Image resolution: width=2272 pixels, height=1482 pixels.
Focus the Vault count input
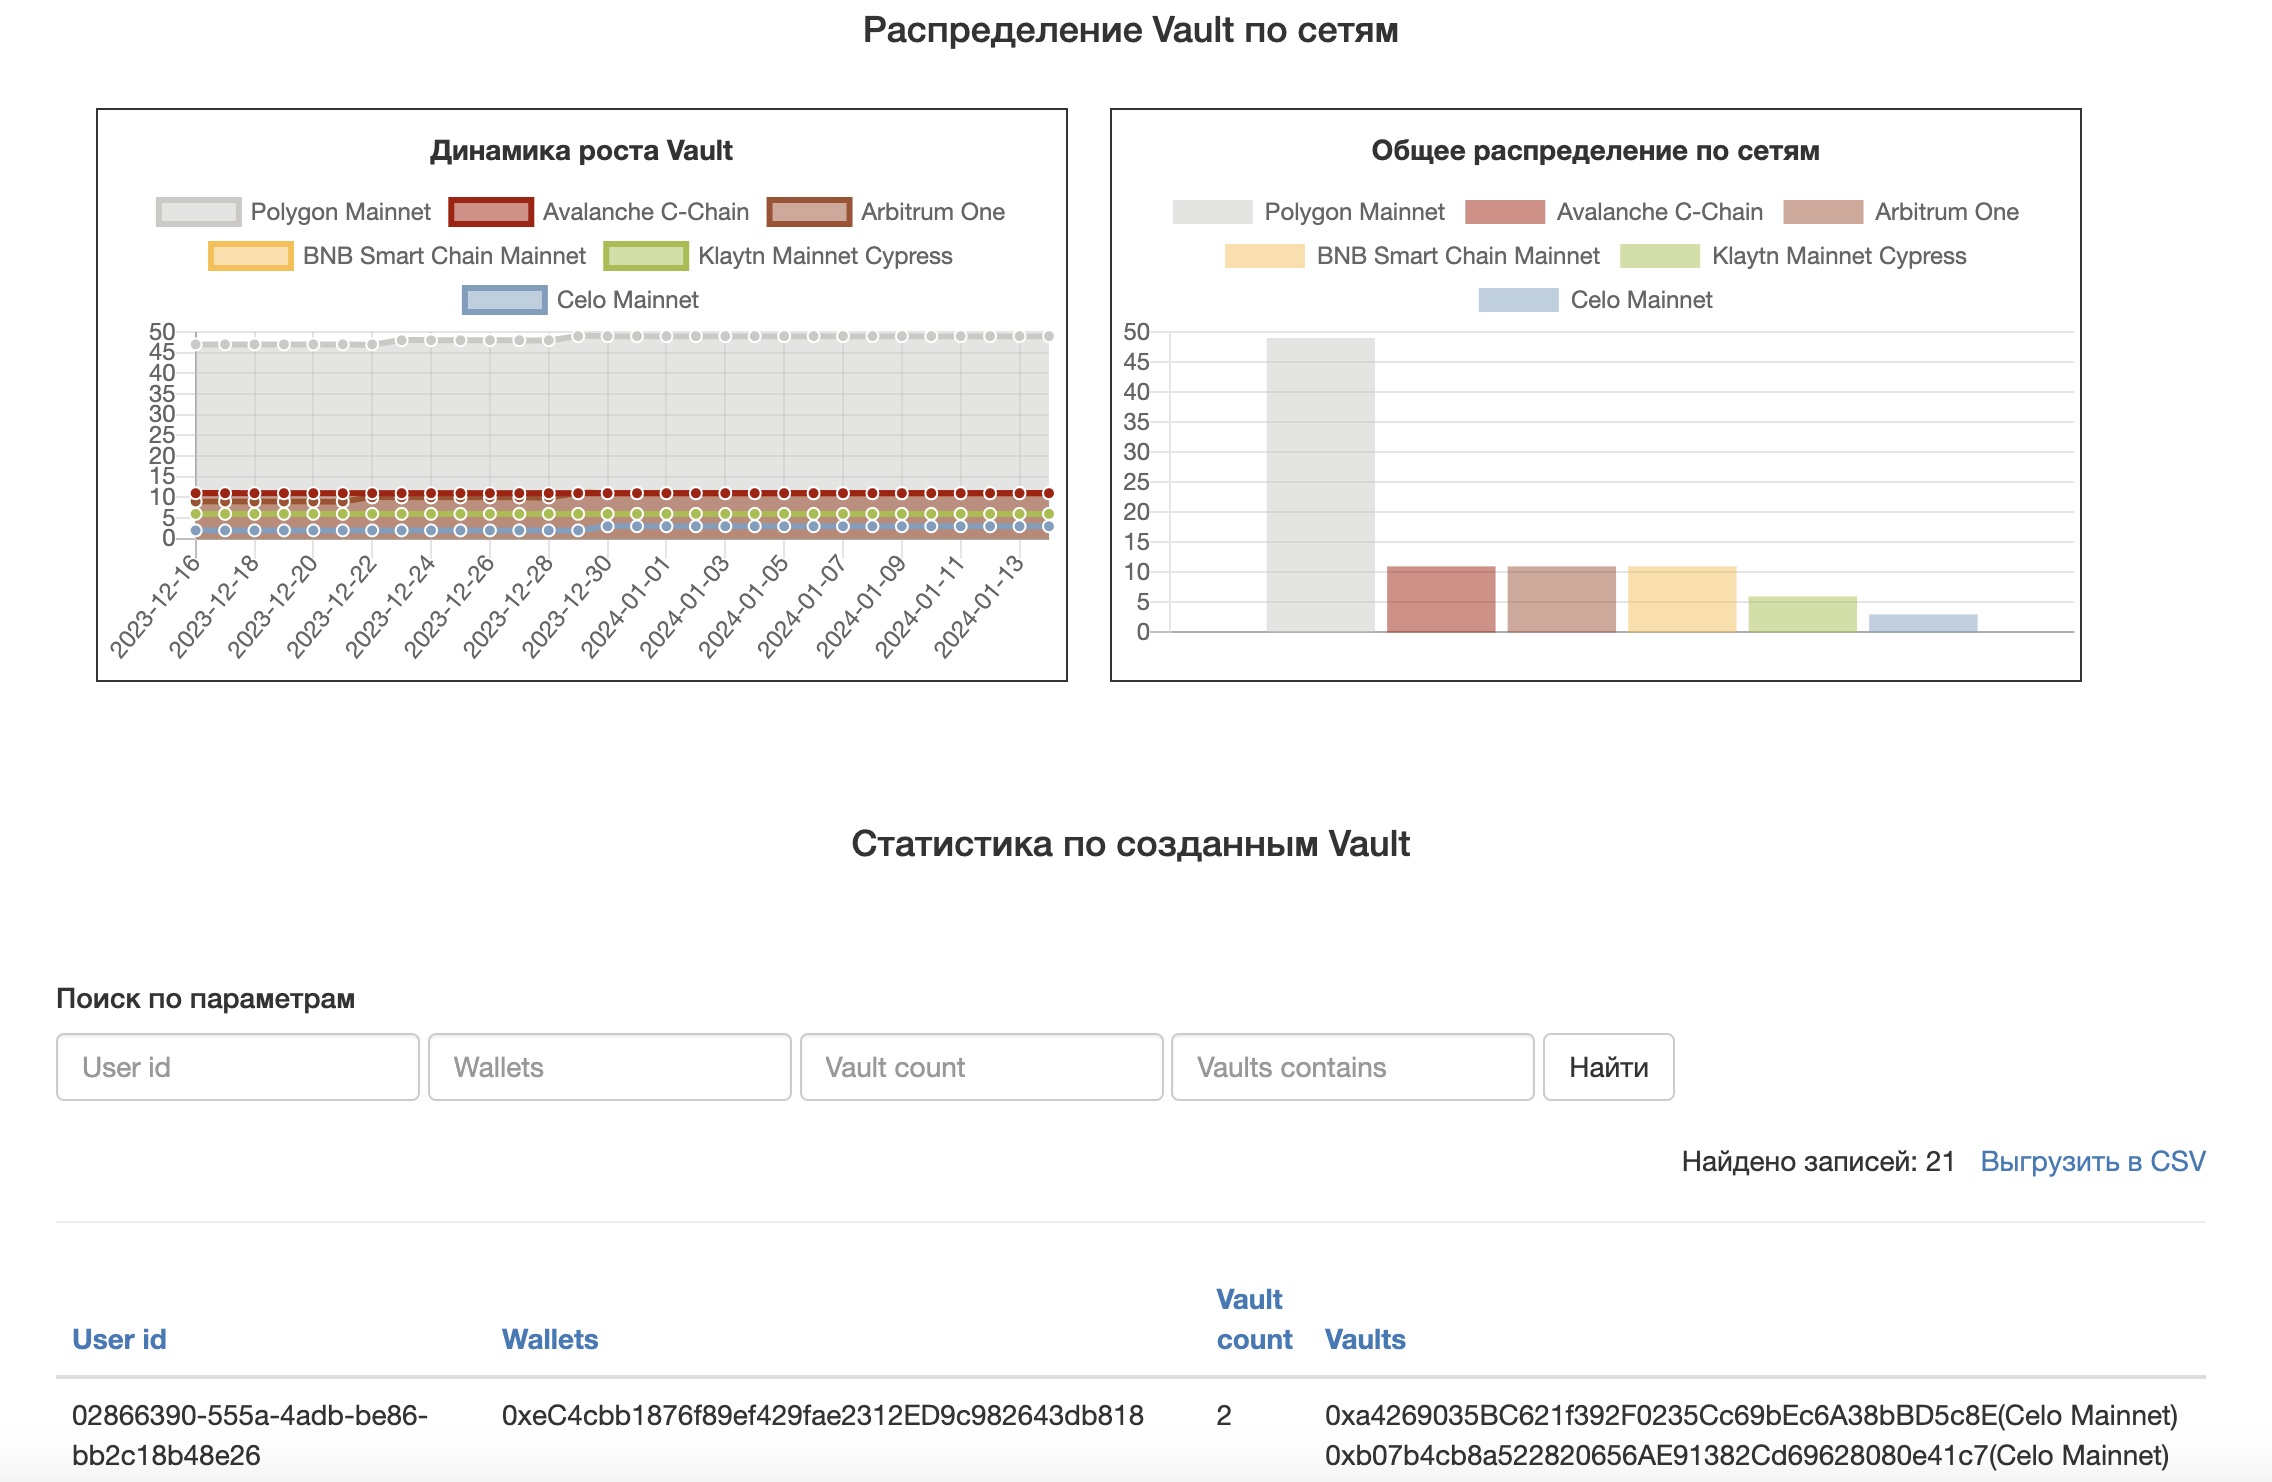click(981, 1067)
